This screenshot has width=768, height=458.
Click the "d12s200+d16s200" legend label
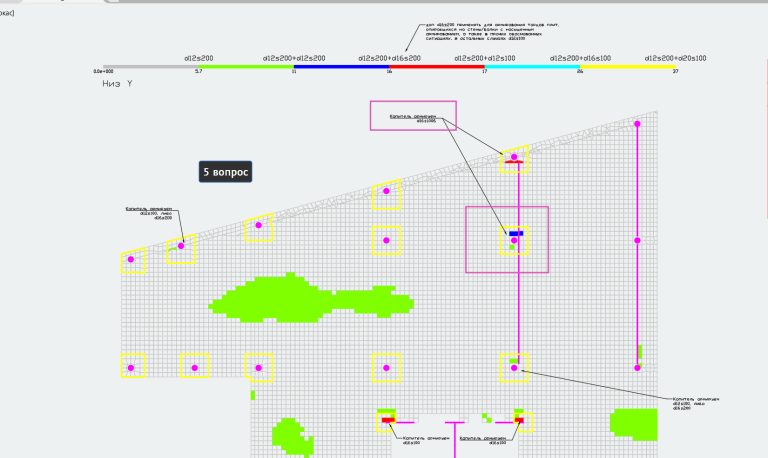pyautogui.click(x=389, y=58)
